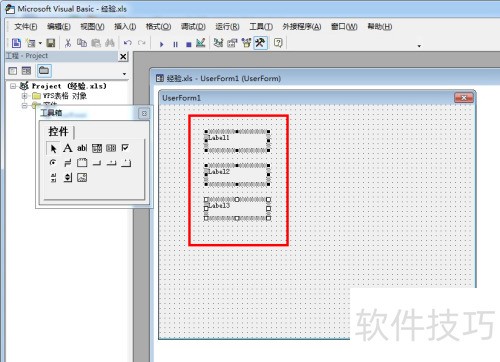Select the Label (A) control tool
This screenshot has height=362, width=500.
pyautogui.click(x=68, y=148)
